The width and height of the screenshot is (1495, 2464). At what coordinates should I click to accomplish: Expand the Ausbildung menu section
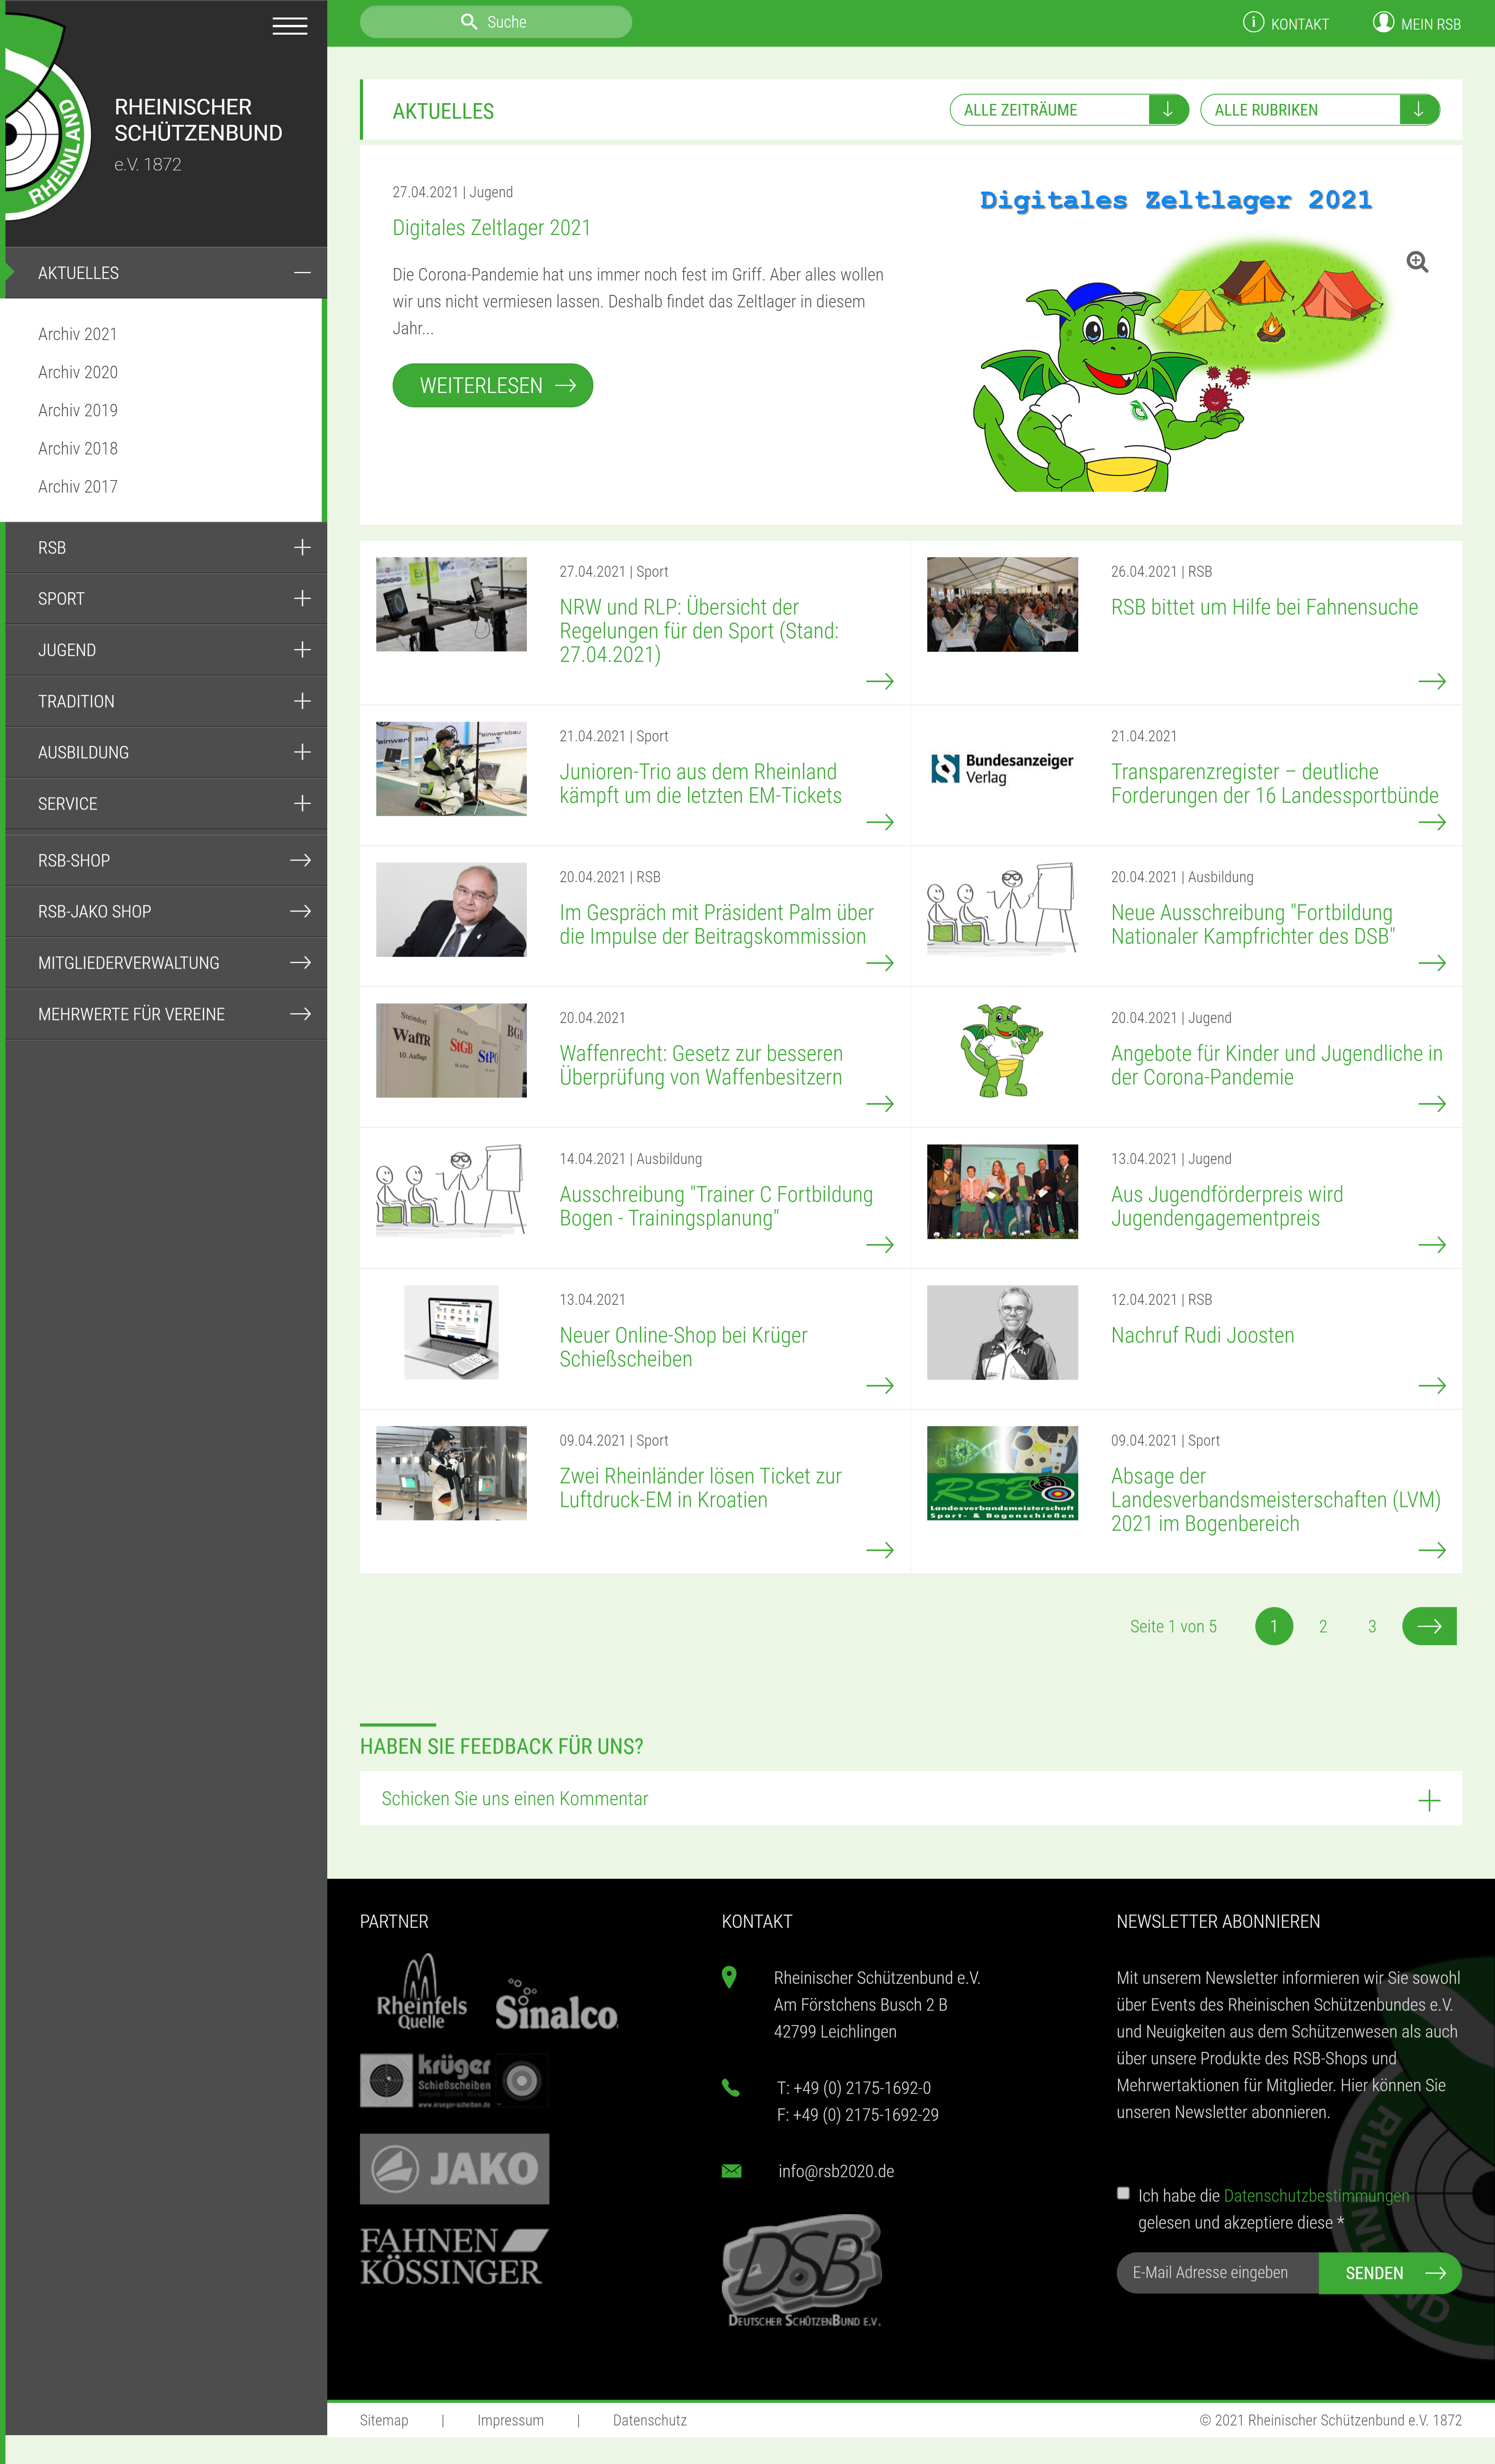302,752
